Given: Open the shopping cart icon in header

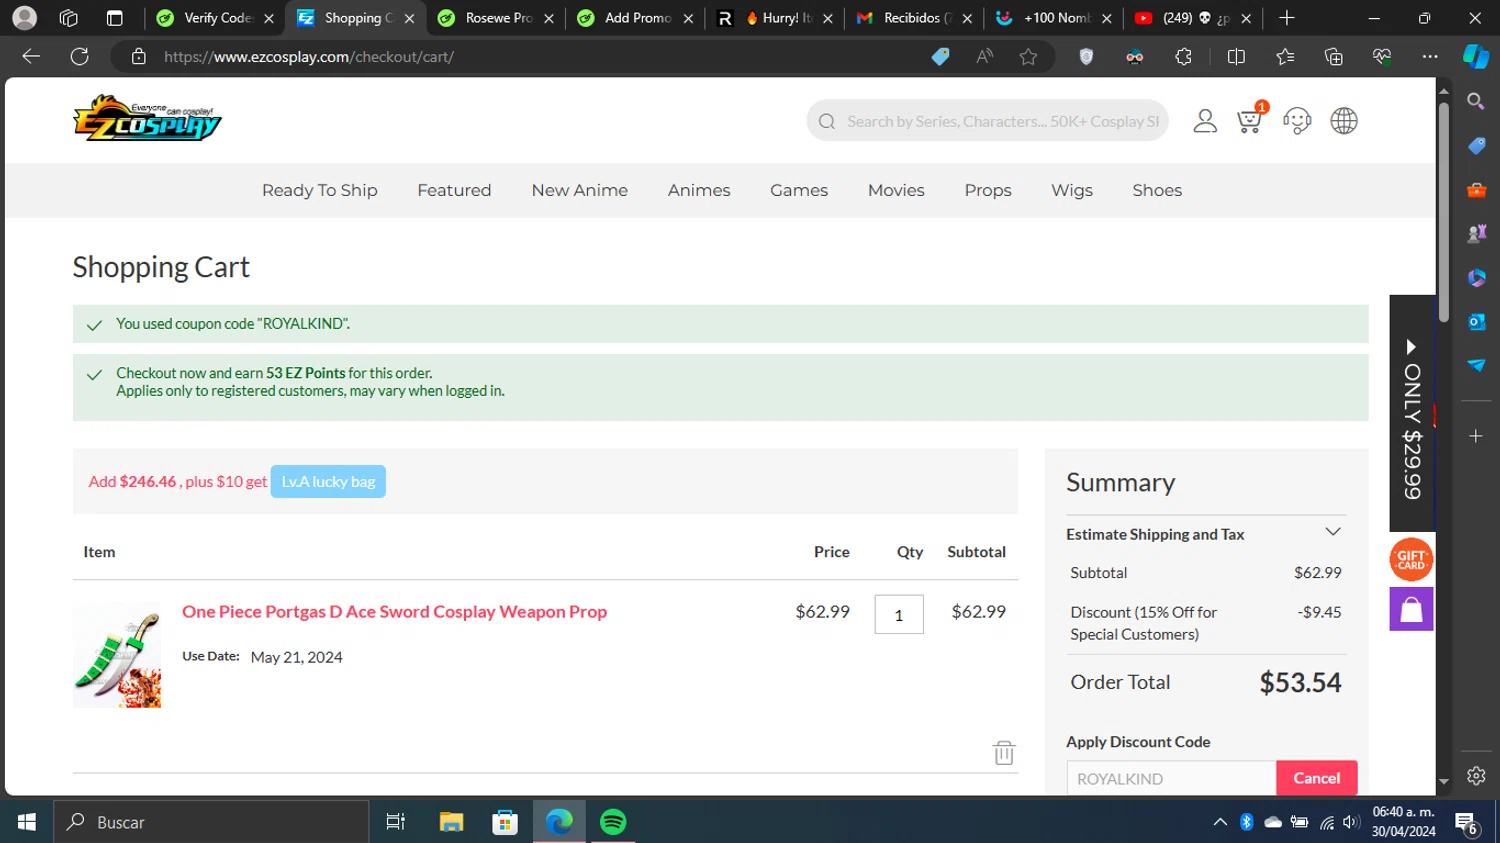Looking at the screenshot, I should click(x=1250, y=120).
